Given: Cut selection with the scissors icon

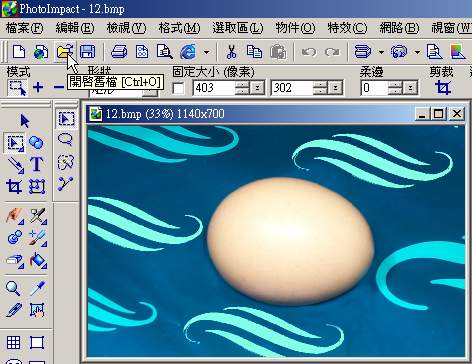Looking at the screenshot, I should point(231,52).
